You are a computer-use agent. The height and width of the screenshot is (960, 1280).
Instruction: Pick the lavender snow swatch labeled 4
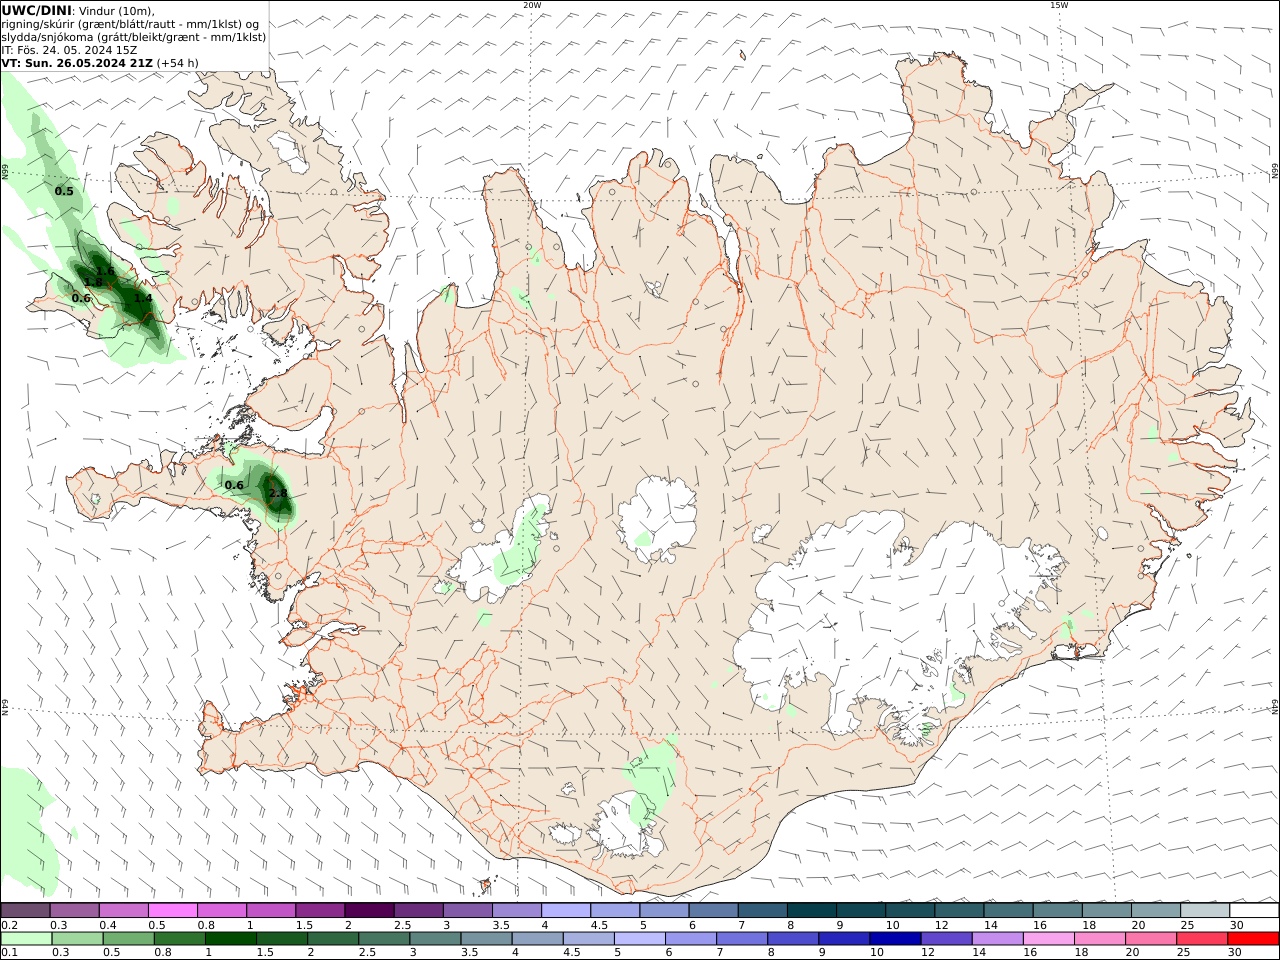[566, 910]
